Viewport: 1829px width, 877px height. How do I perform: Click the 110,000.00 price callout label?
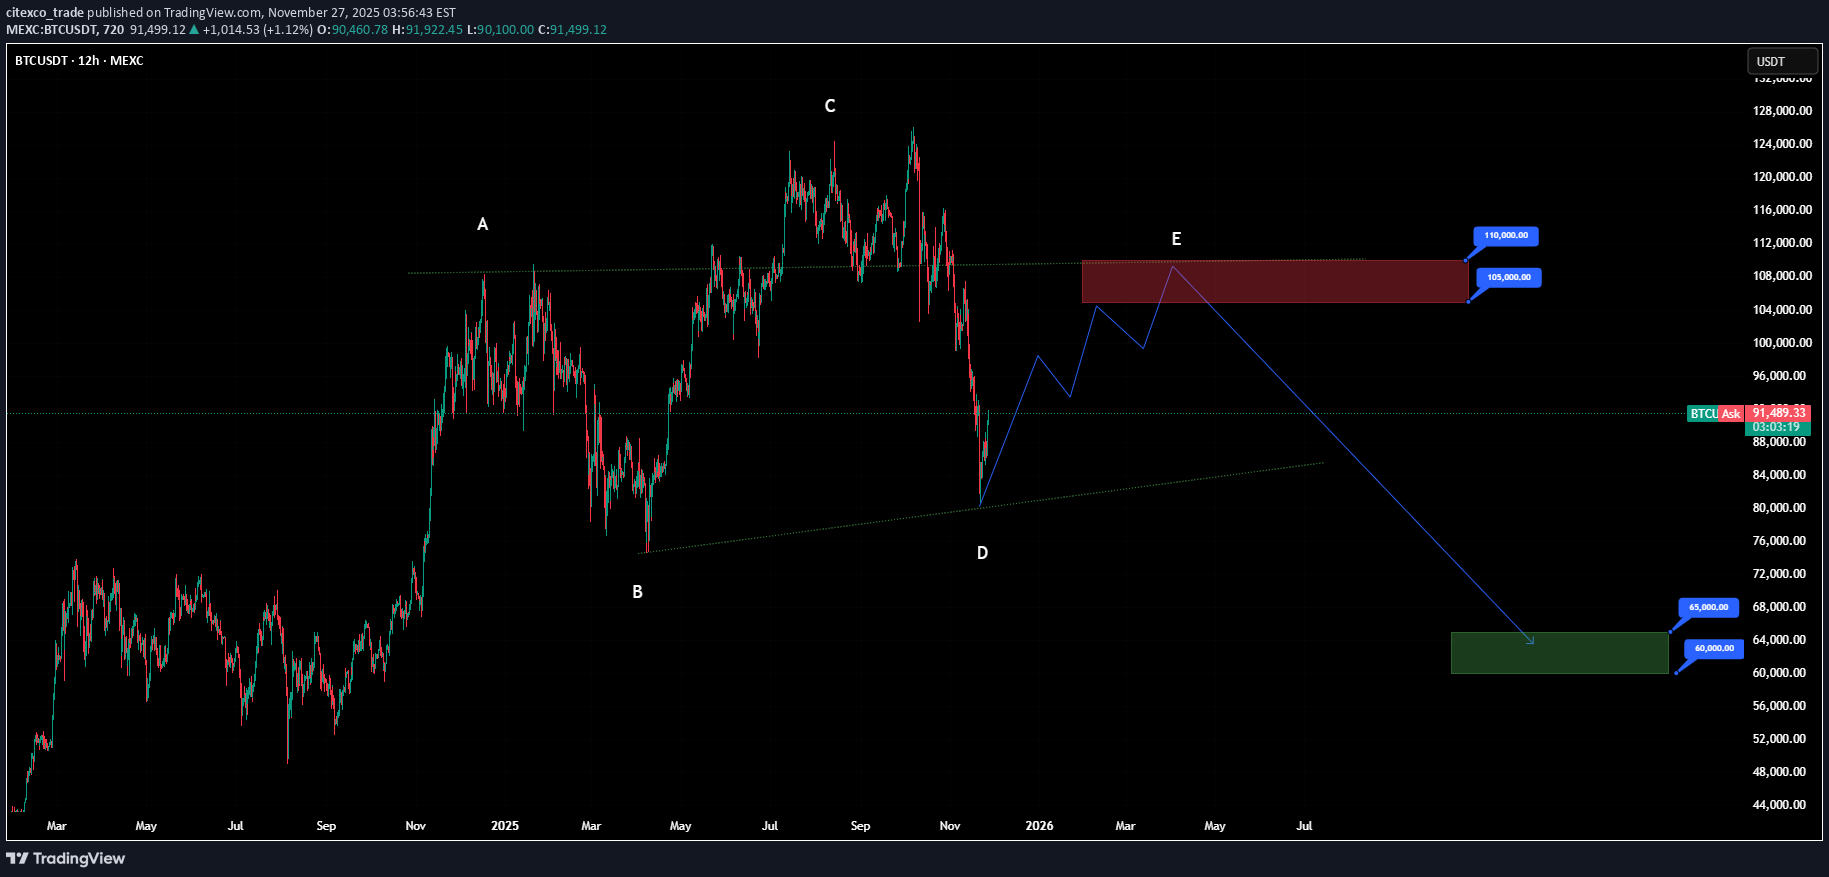pos(1505,236)
